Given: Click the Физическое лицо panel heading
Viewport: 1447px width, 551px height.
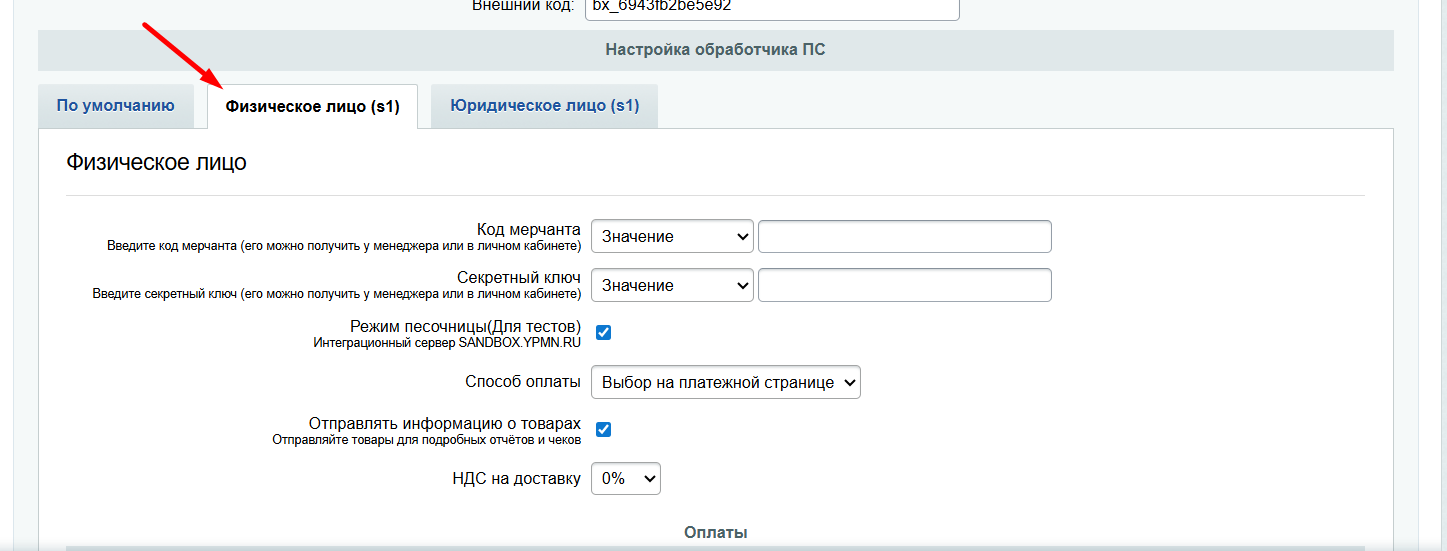Looking at the screenshot, I should pyautogui.click(x=156, y=162).
